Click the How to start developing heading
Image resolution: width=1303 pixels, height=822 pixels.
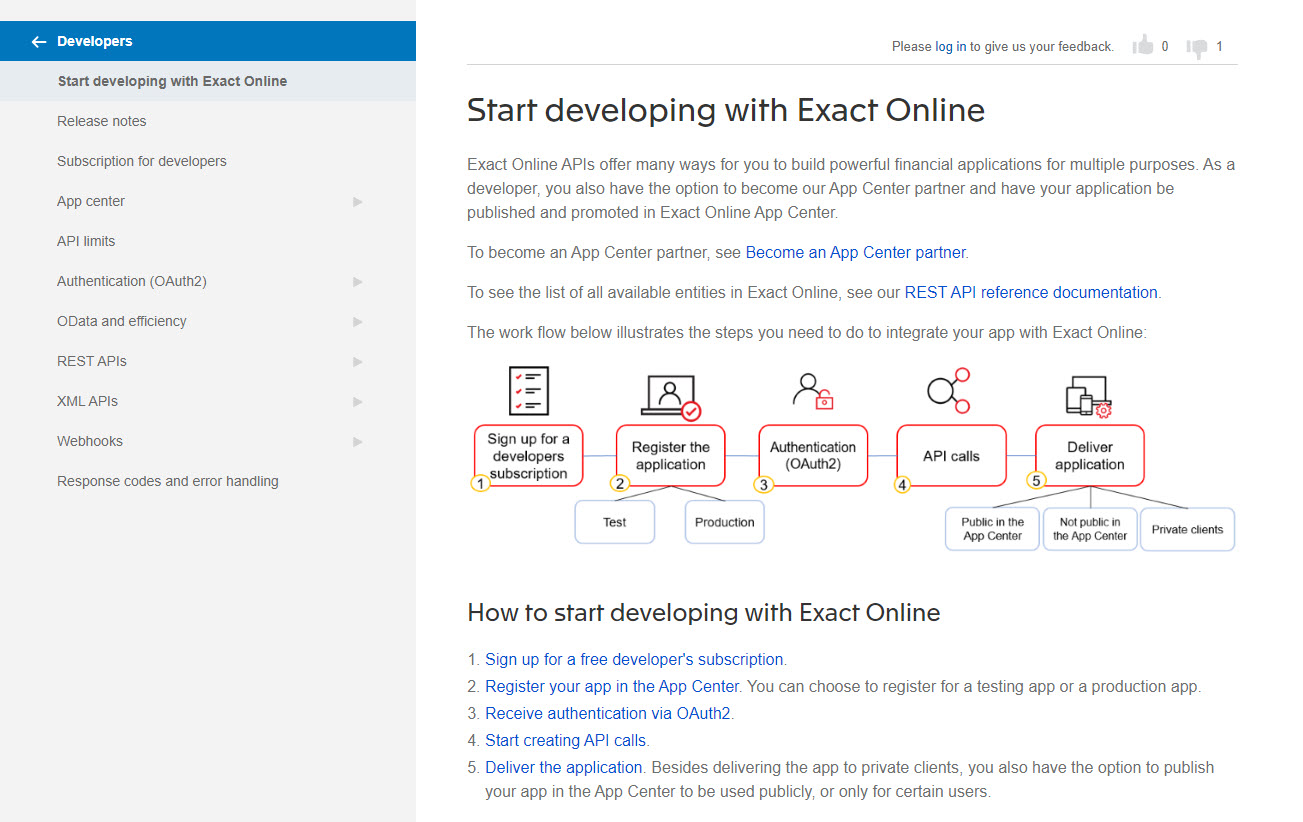[x=704, y=612]
